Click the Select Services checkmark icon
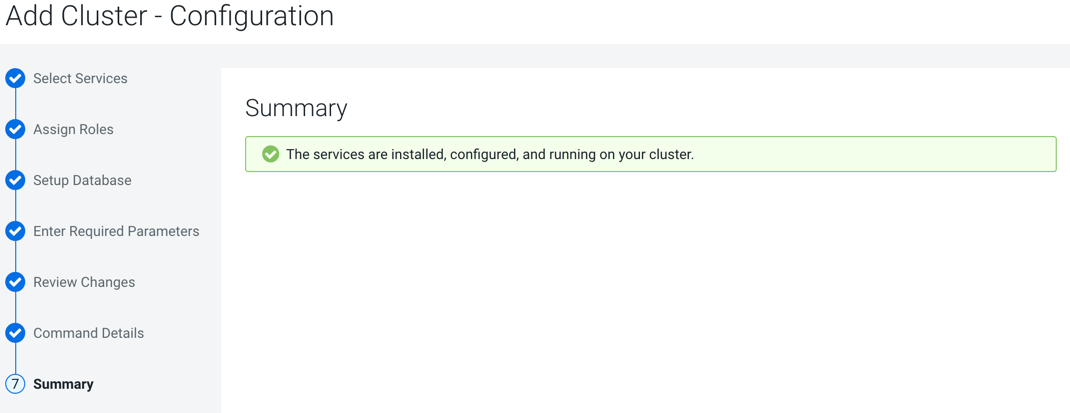 pyautogui.click(x=15, y=78)
